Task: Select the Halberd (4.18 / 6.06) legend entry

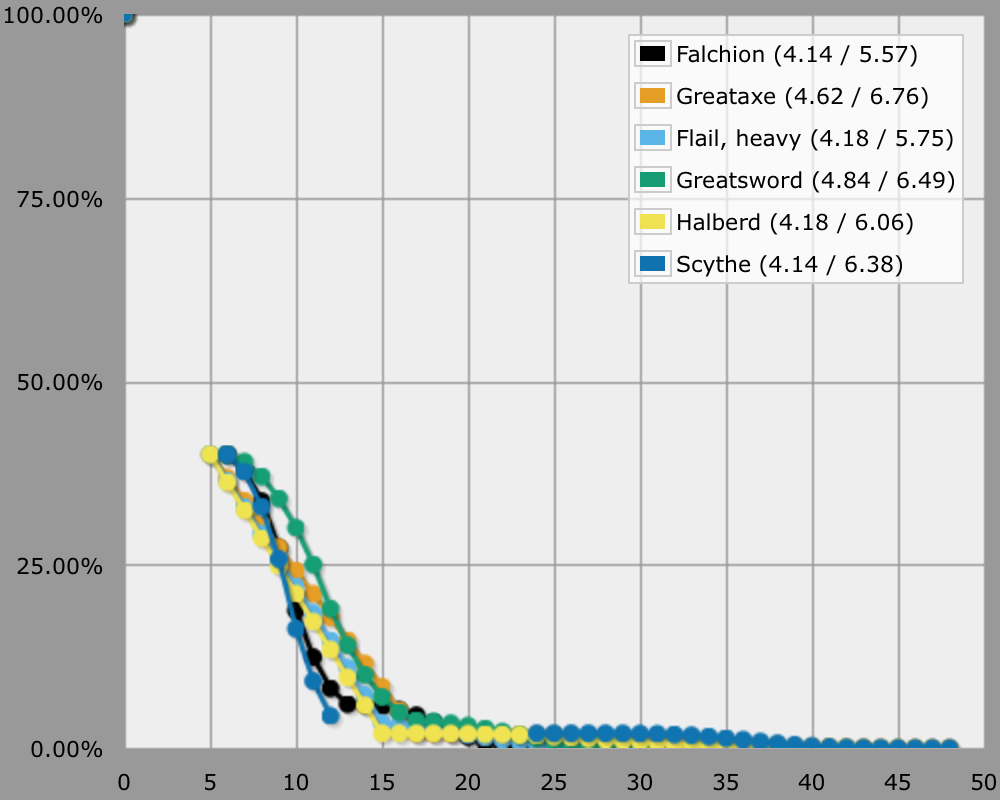Action: click(795, 222)
